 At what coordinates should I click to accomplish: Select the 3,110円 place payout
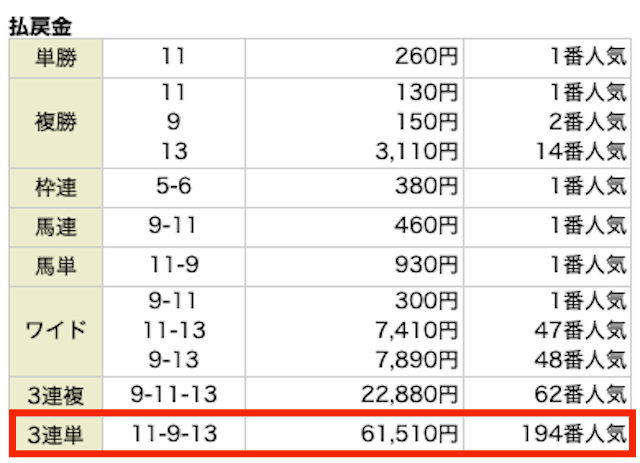click(416, 151)
